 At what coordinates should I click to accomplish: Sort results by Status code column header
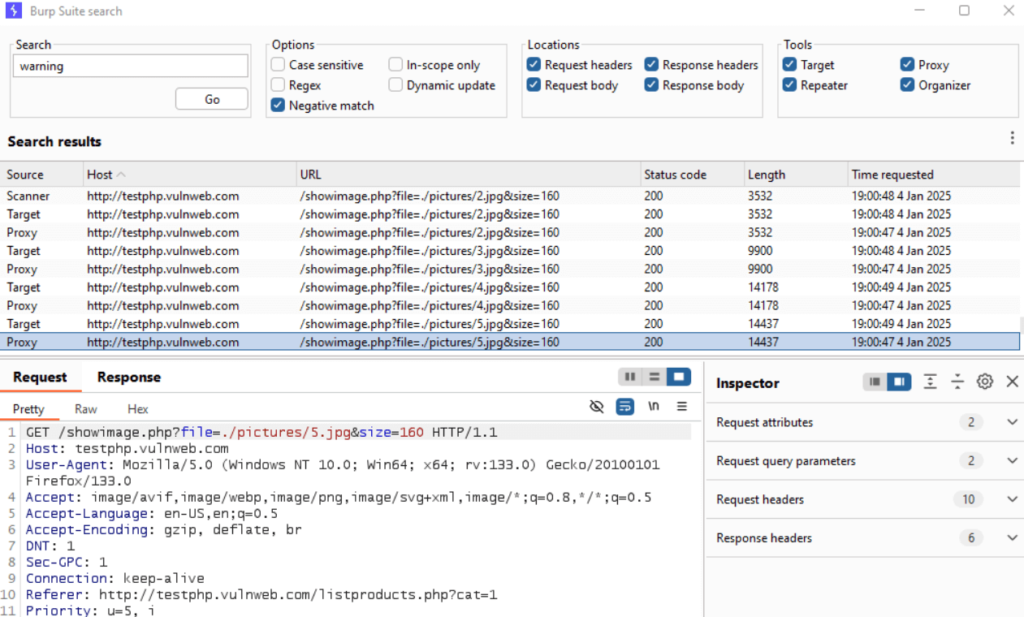pyautogui.click(x=692, y=174)
